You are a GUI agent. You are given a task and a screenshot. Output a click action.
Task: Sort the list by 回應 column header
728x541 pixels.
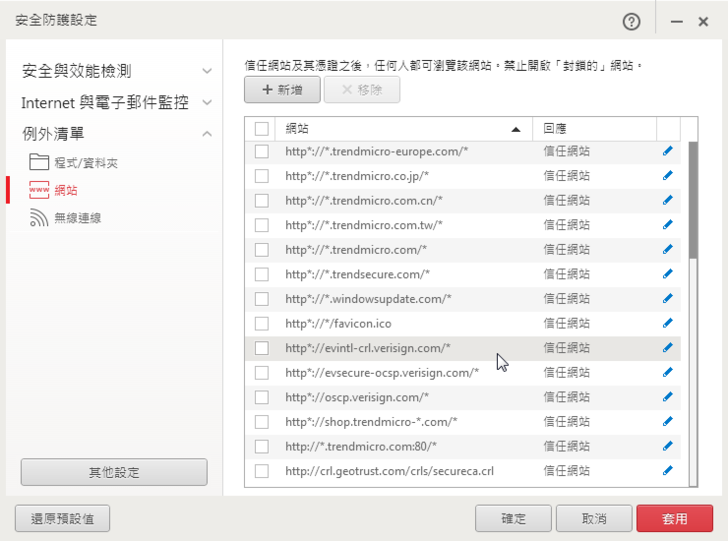pos(596,128)
